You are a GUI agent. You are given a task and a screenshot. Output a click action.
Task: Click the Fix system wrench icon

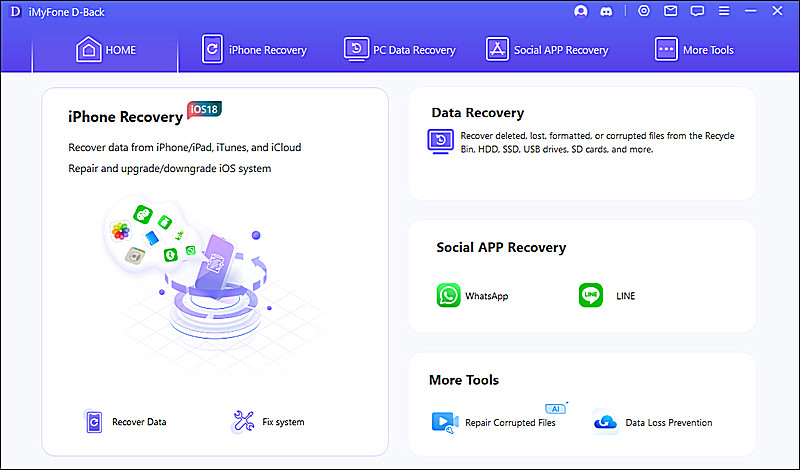243,422
